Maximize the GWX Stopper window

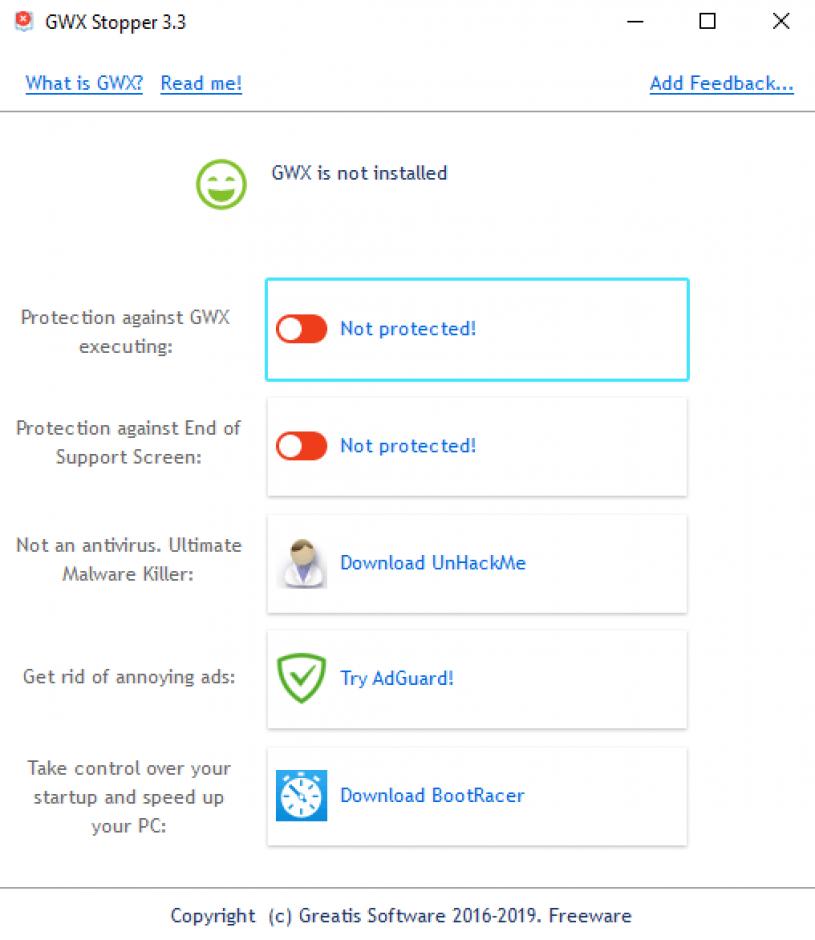tap(708, 22)
